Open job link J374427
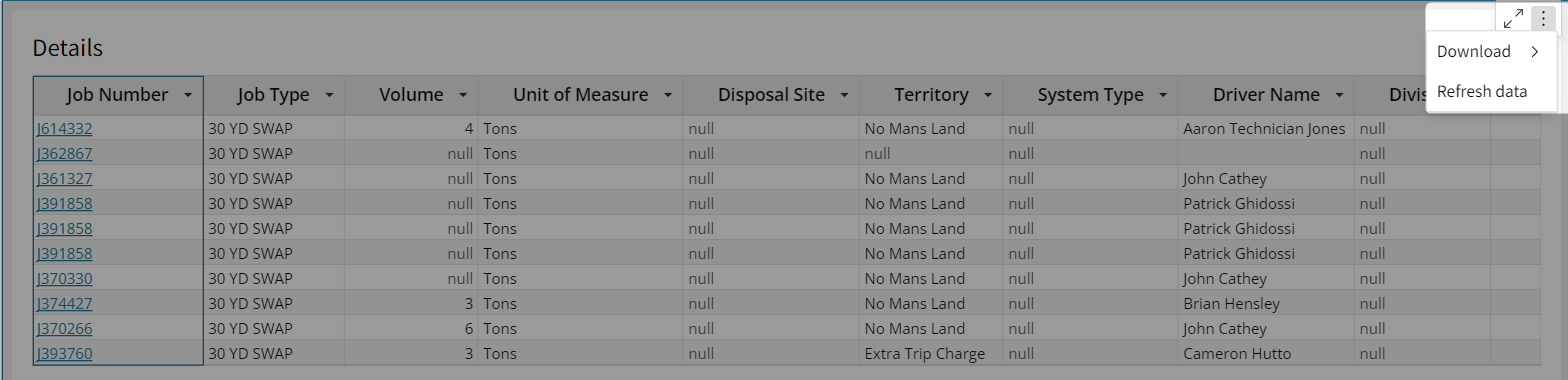 pos(64,304)
